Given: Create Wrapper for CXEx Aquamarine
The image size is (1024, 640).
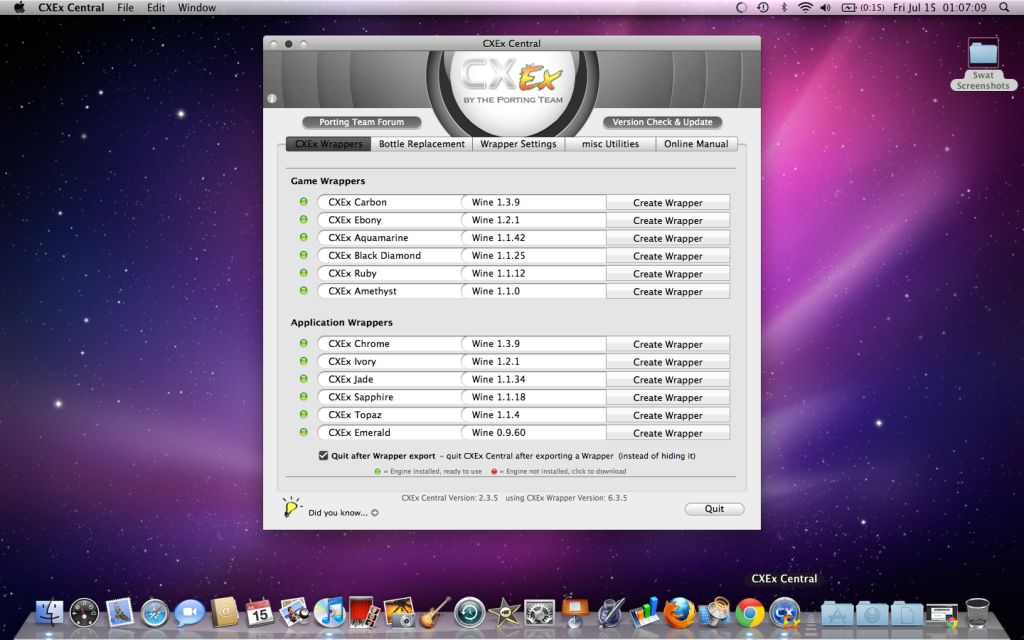Looking at the screenshot, I should 667,238.
